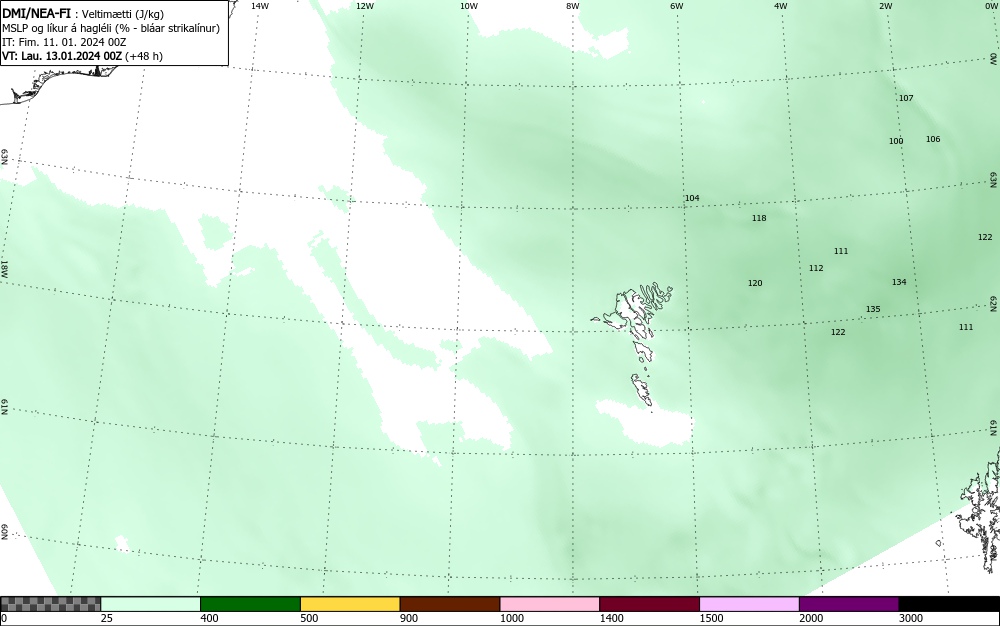This screenshot has height=626, width=1000.
Task: Click the '4W' longitude label
Action: [781, 6]
